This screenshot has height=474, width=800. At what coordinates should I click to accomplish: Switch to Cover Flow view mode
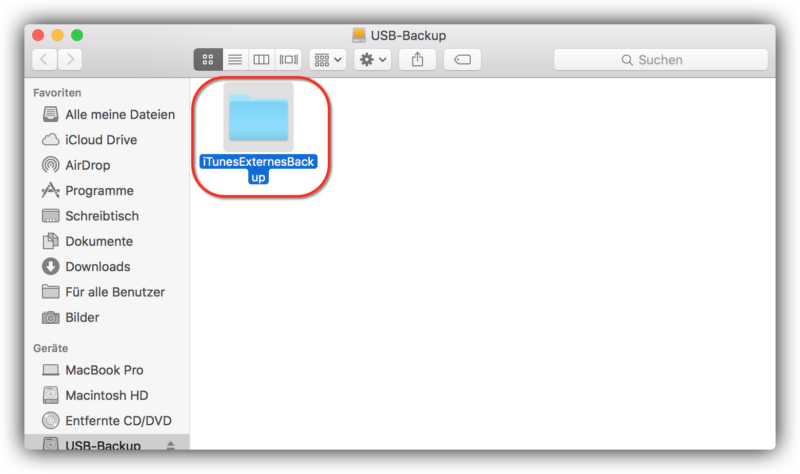(288, 60)
